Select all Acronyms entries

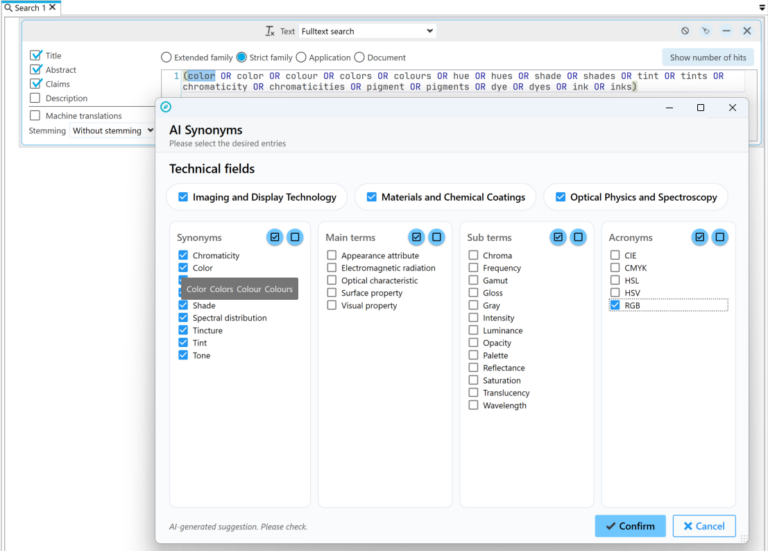pyautogui.click(x=700, y=237)
